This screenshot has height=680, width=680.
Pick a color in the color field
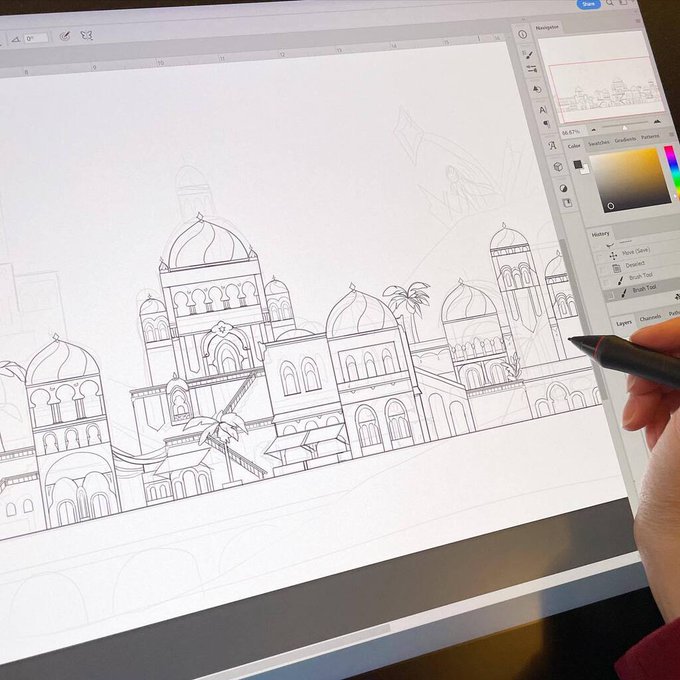tap(630, 180)
